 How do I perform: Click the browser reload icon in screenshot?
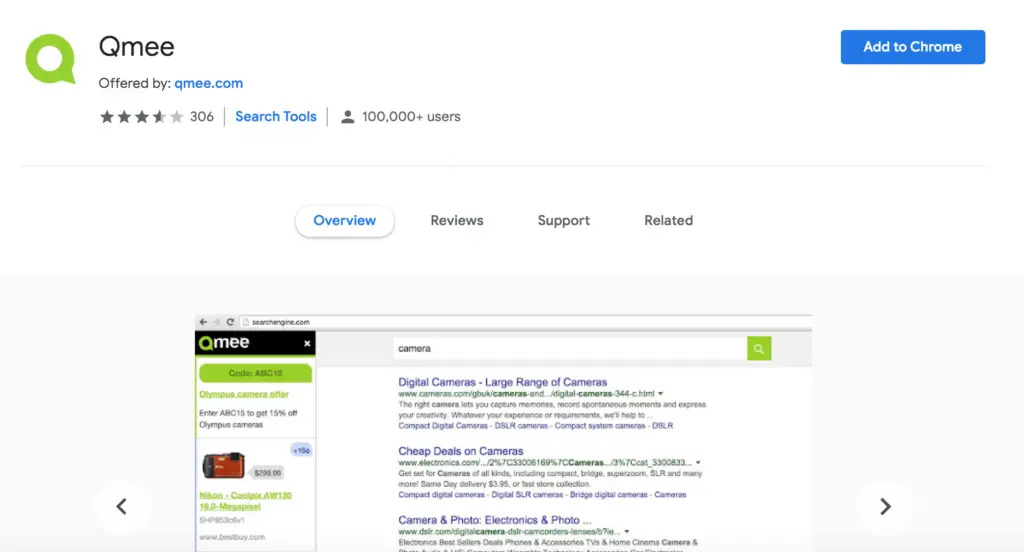230,322
